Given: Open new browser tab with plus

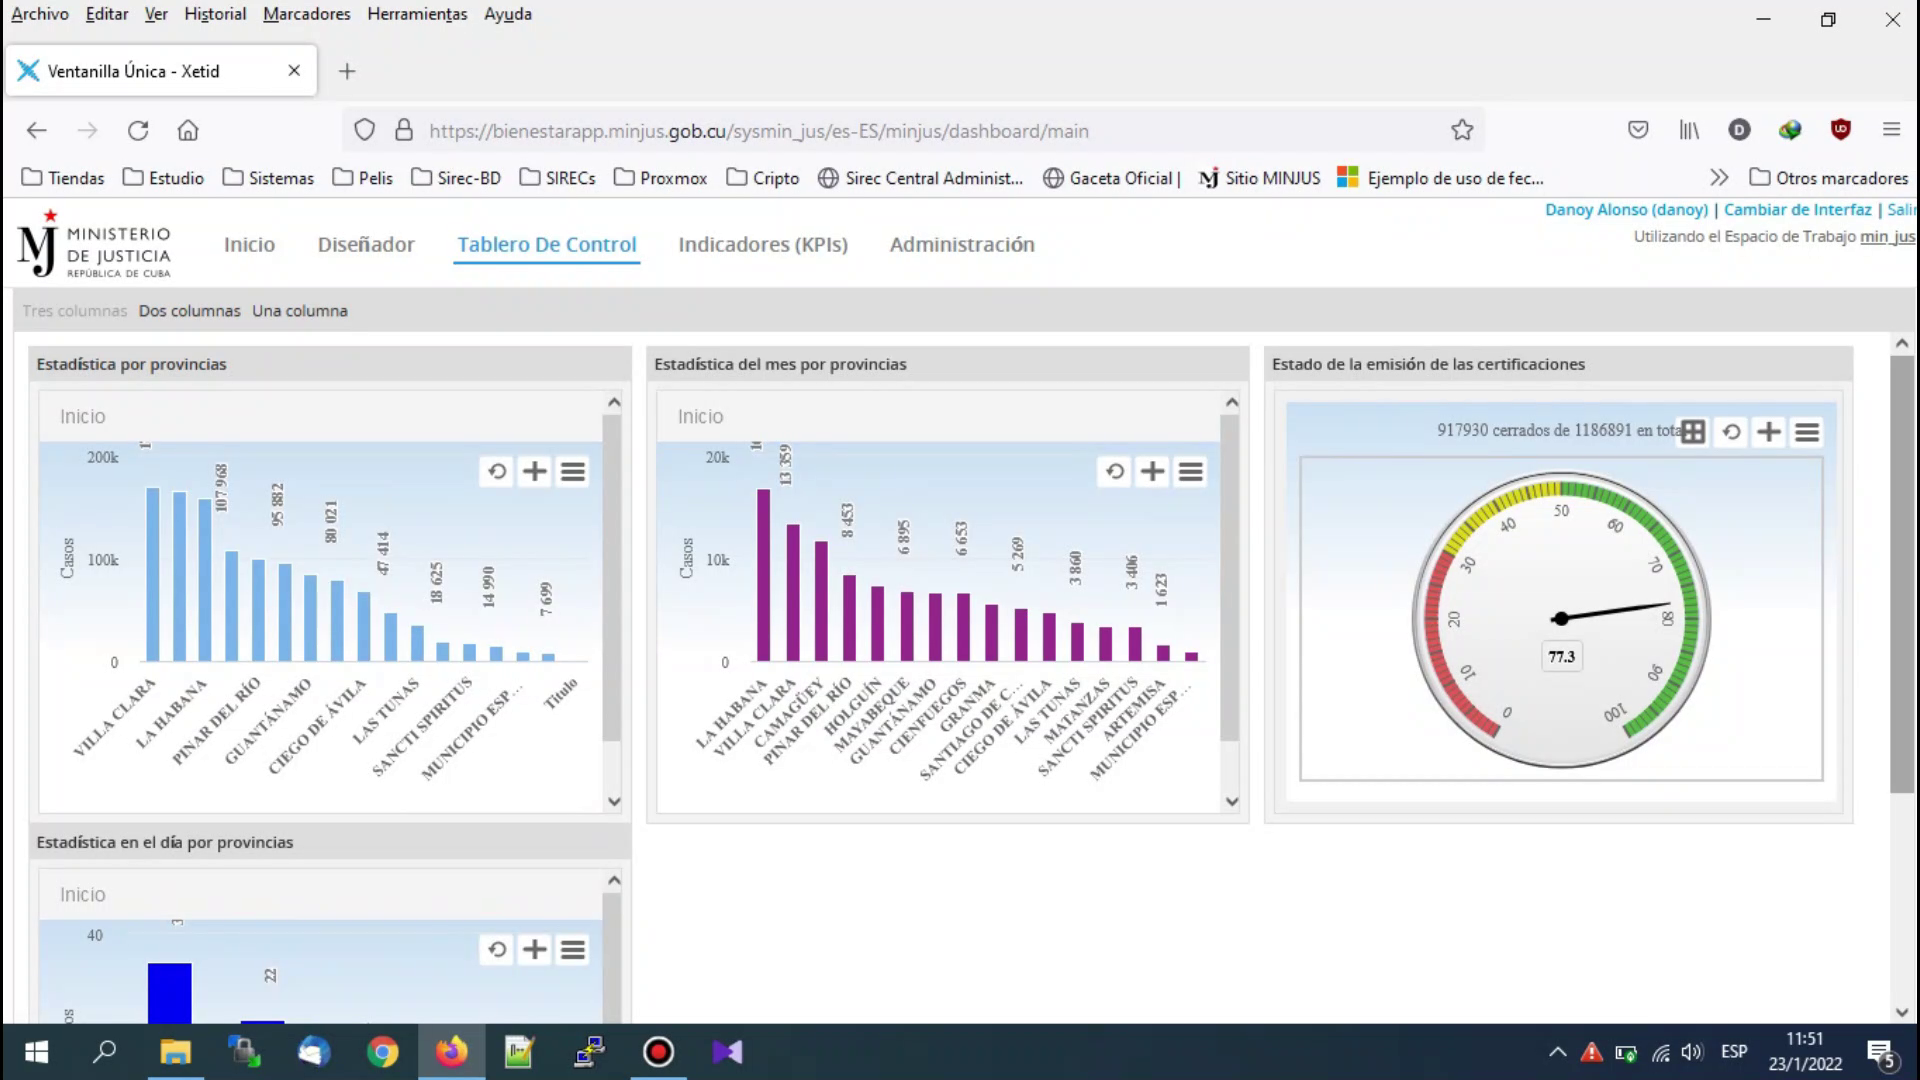Looking at the screenshot, I should pos(347,71).
